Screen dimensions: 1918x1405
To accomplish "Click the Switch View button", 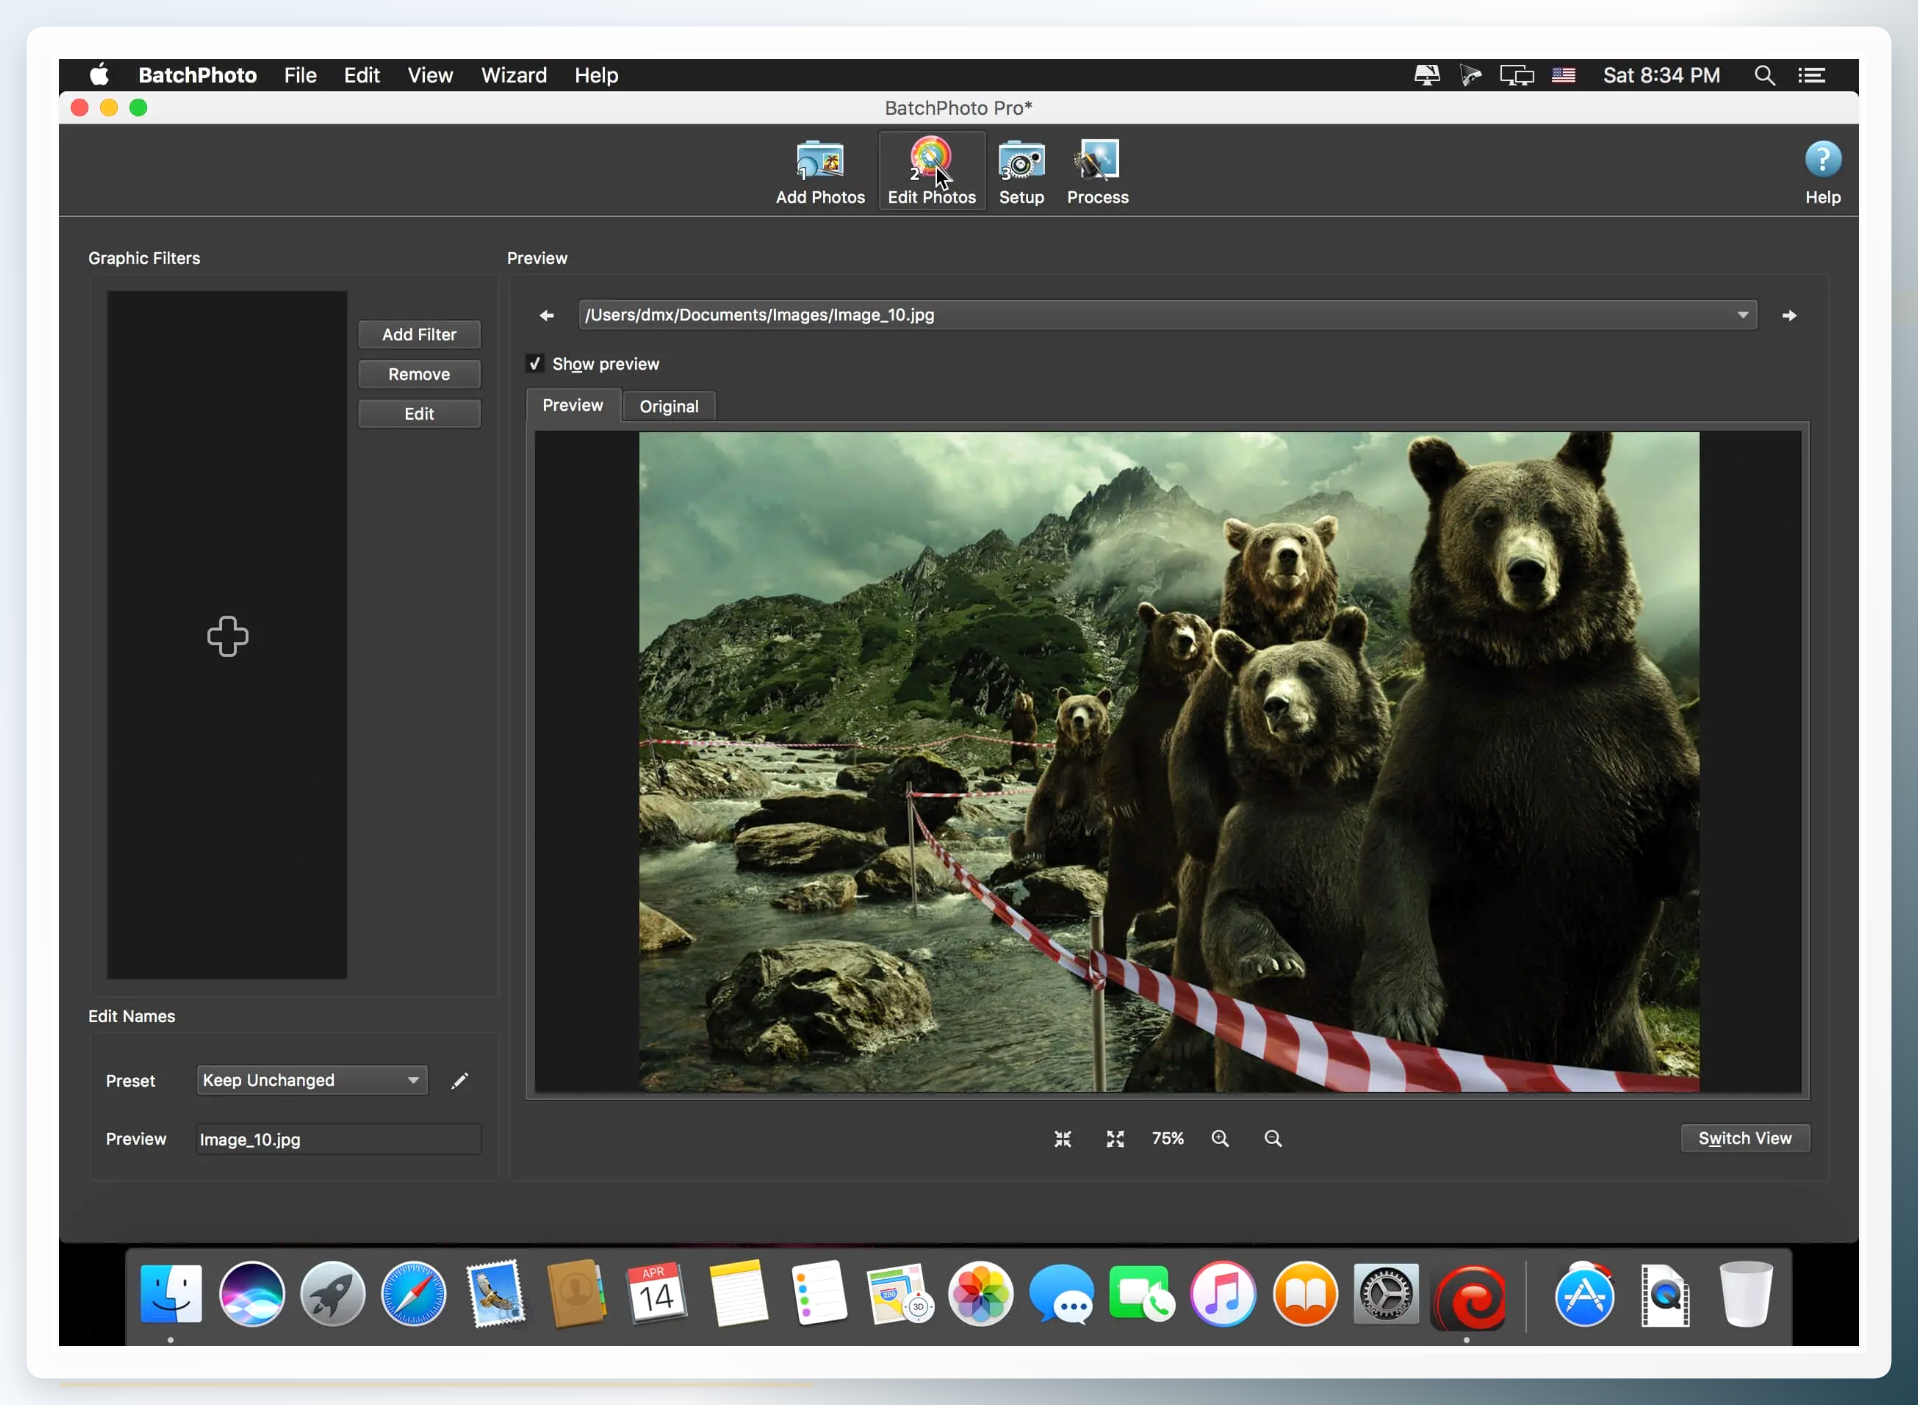I will coord(1744,1138).
